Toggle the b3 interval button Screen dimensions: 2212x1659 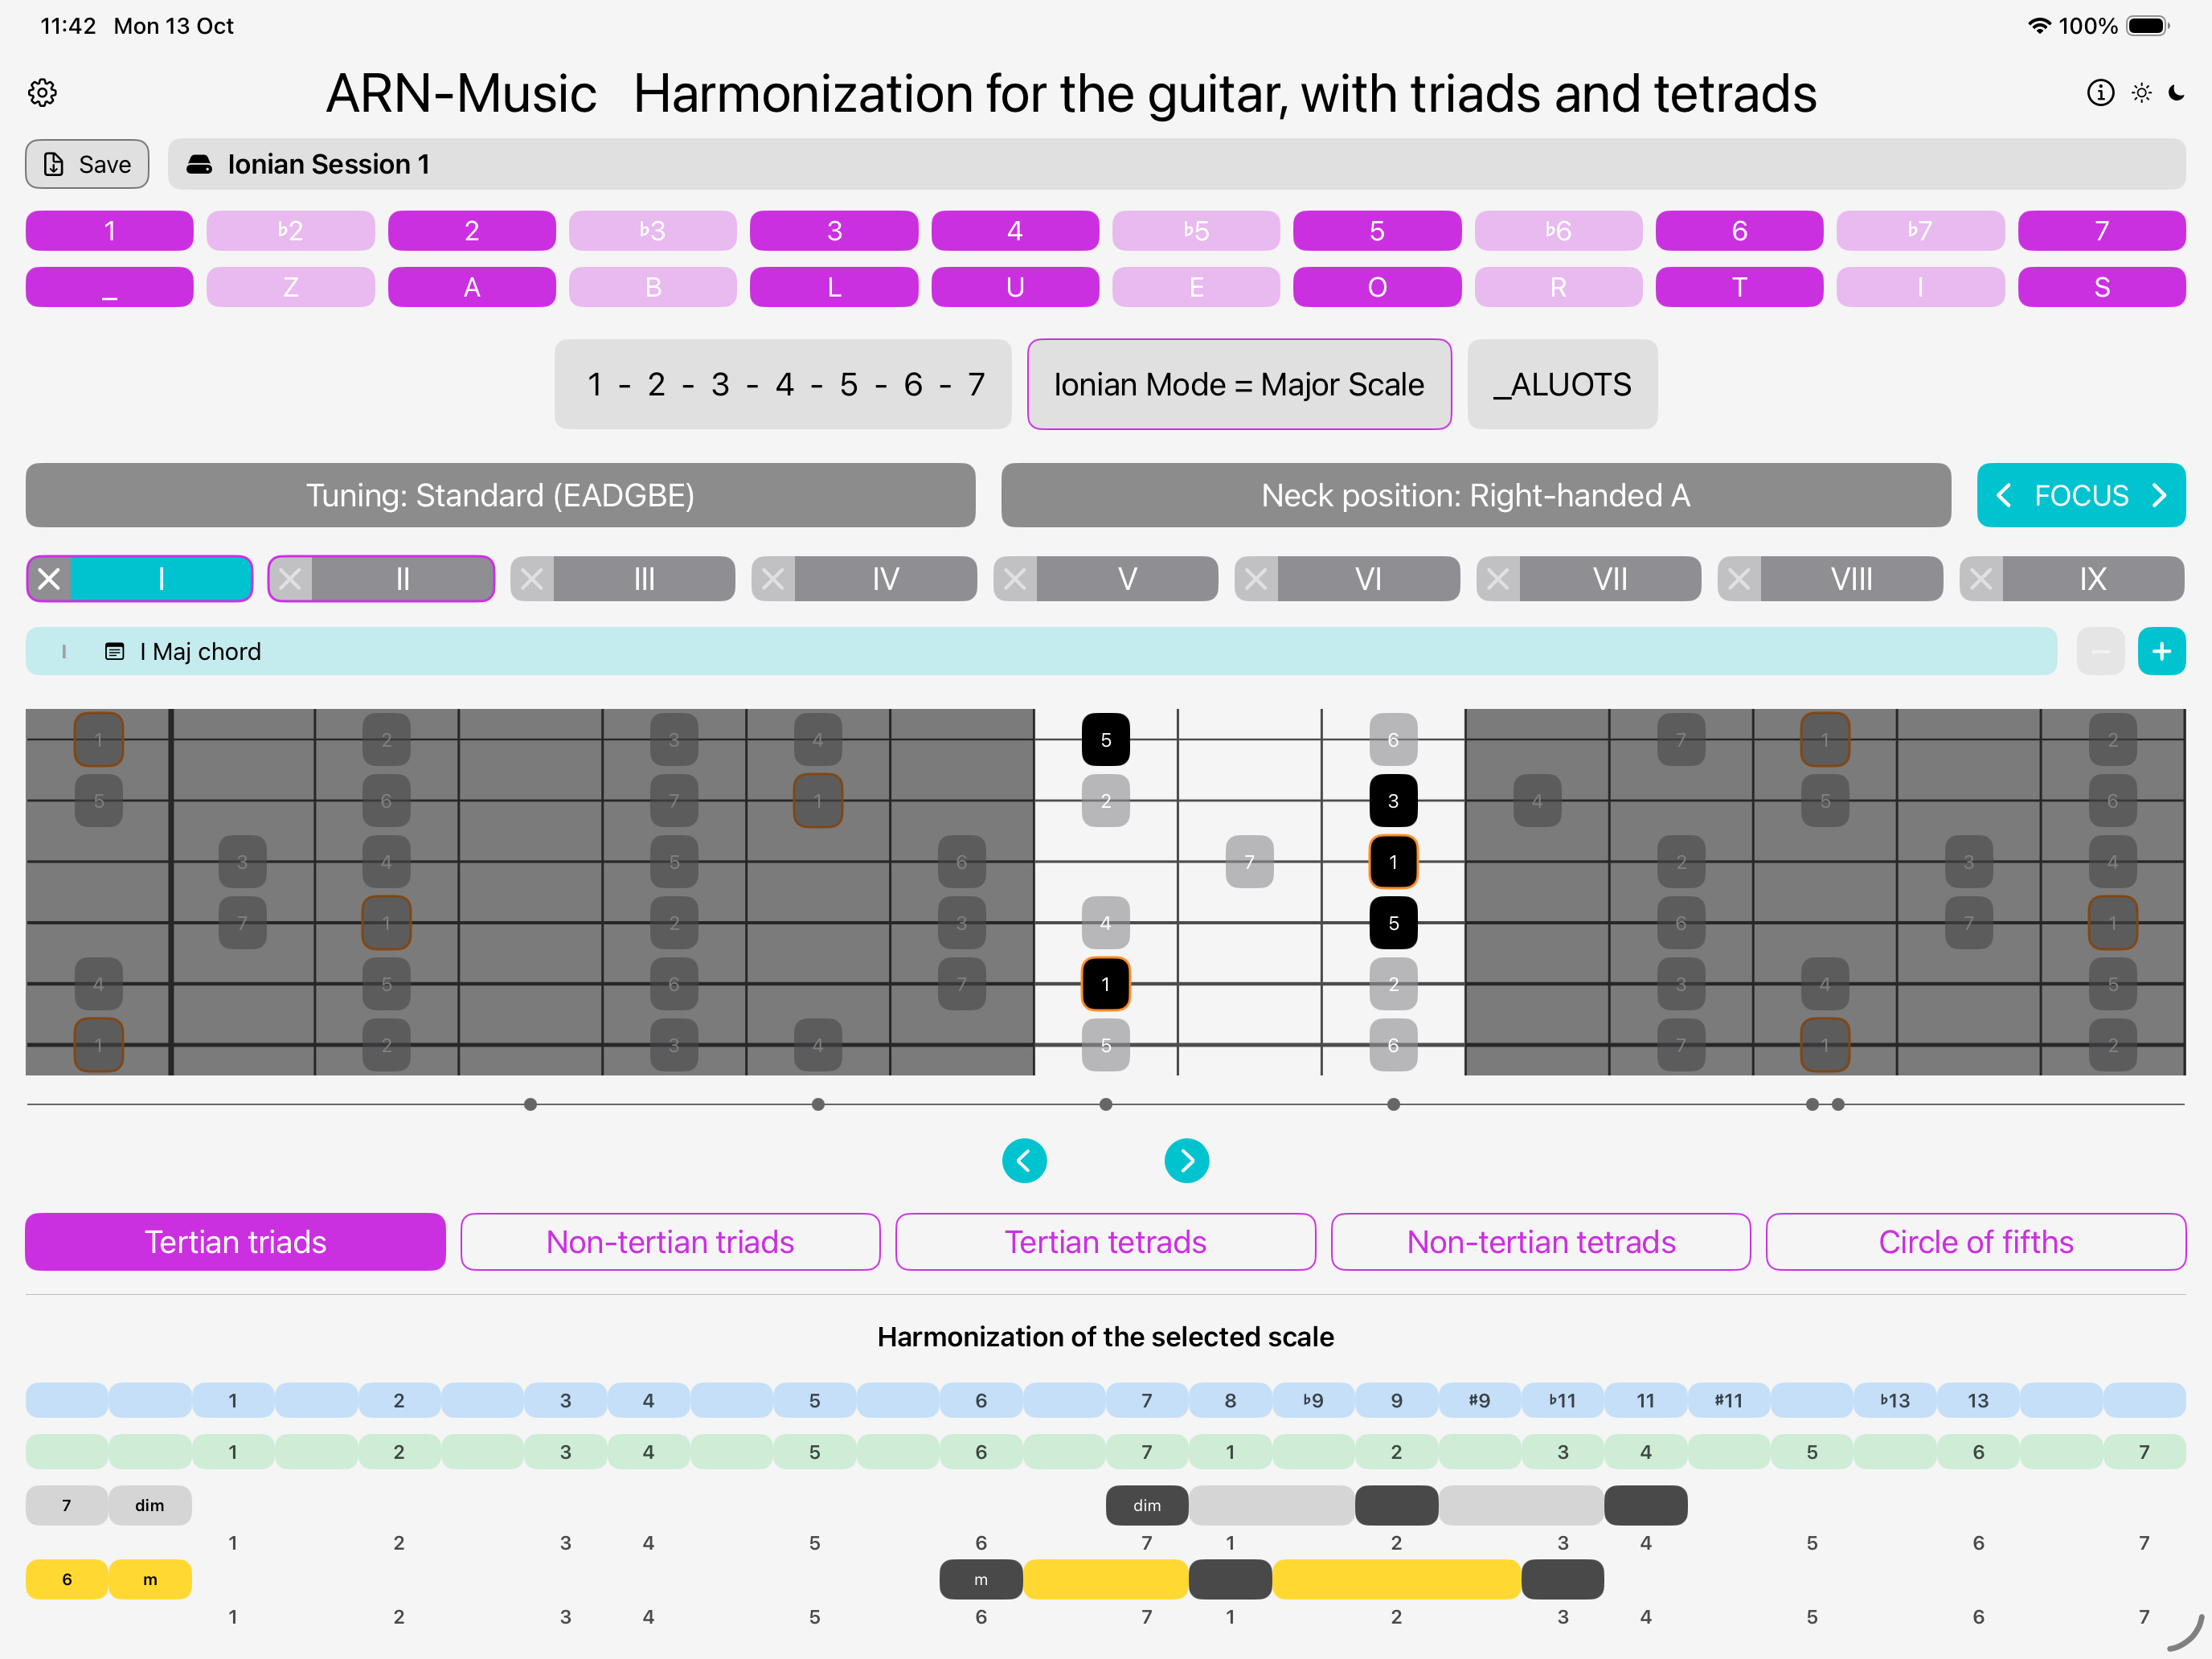[653, 231]
